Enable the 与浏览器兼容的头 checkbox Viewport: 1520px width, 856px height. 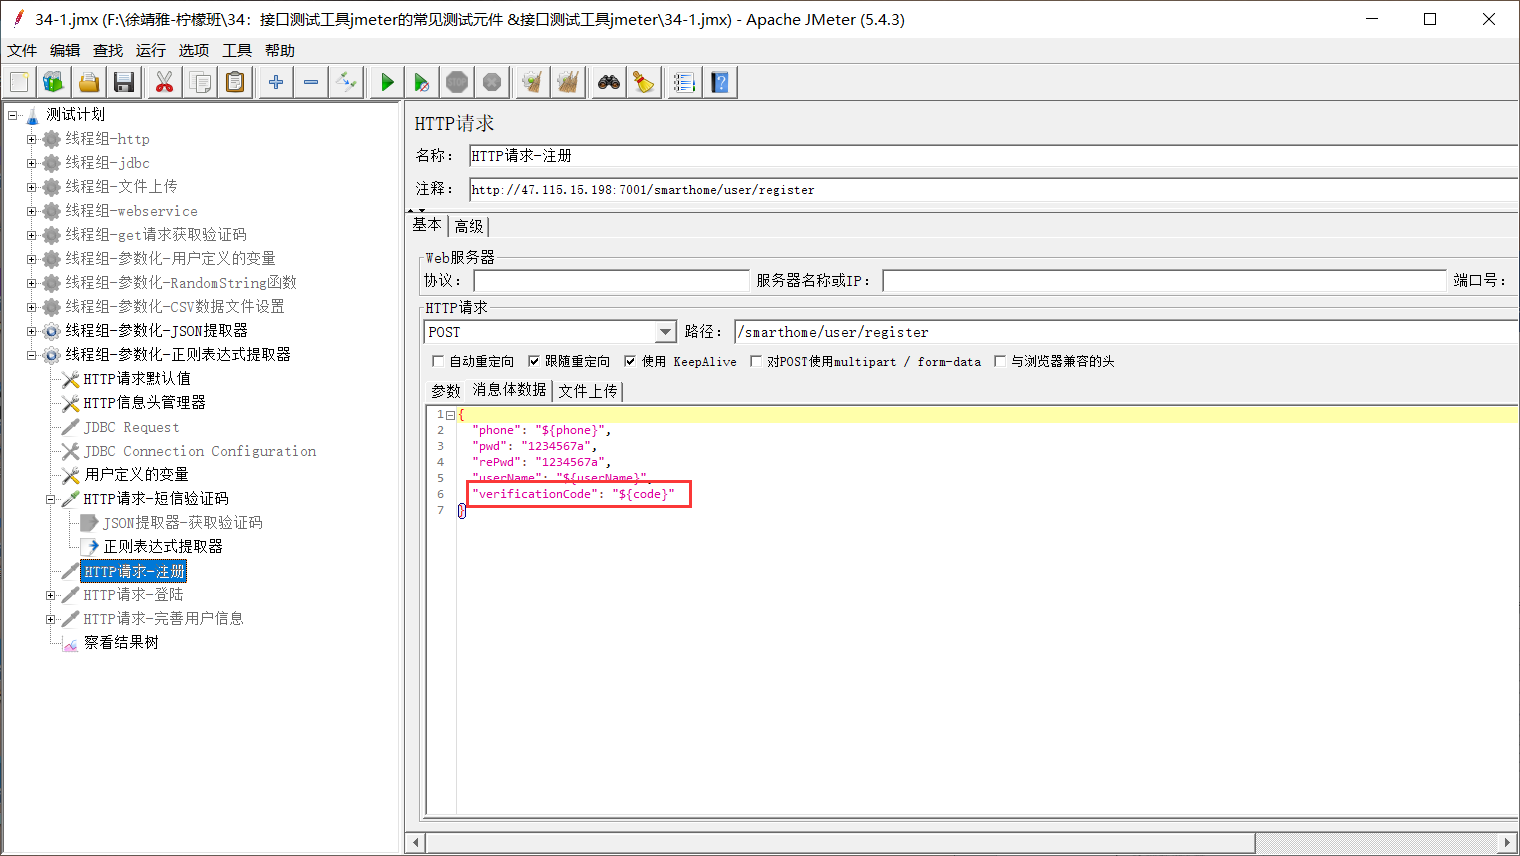click(x=1000, y=361)
